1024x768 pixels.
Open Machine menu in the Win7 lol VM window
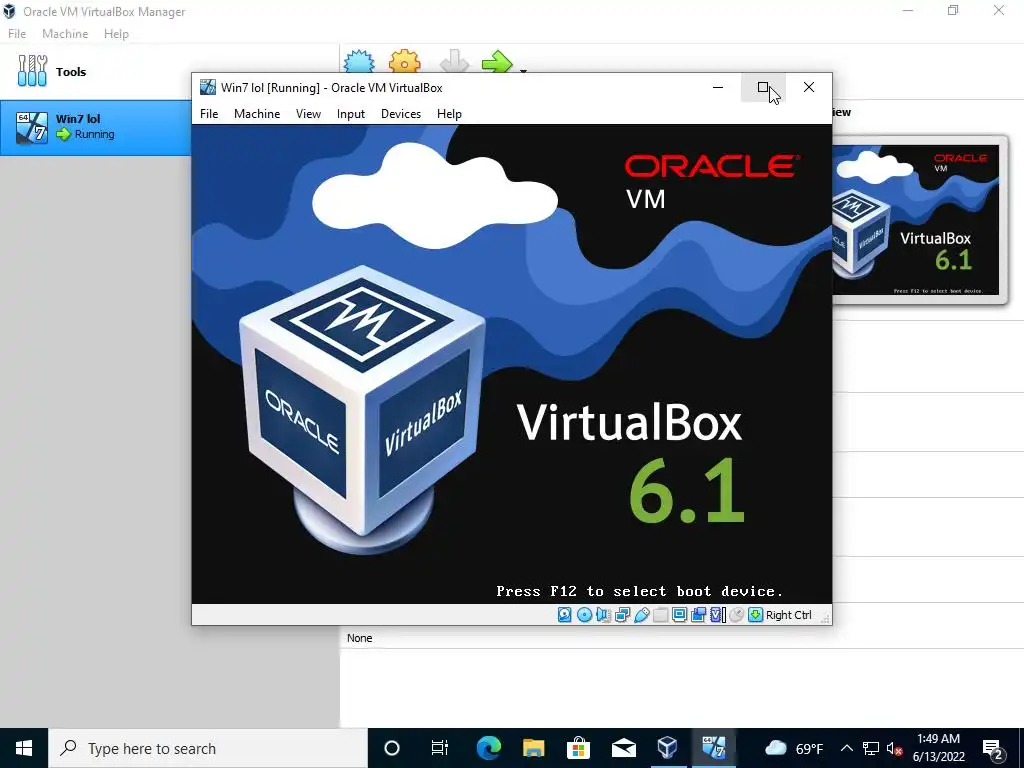[257, 114]
